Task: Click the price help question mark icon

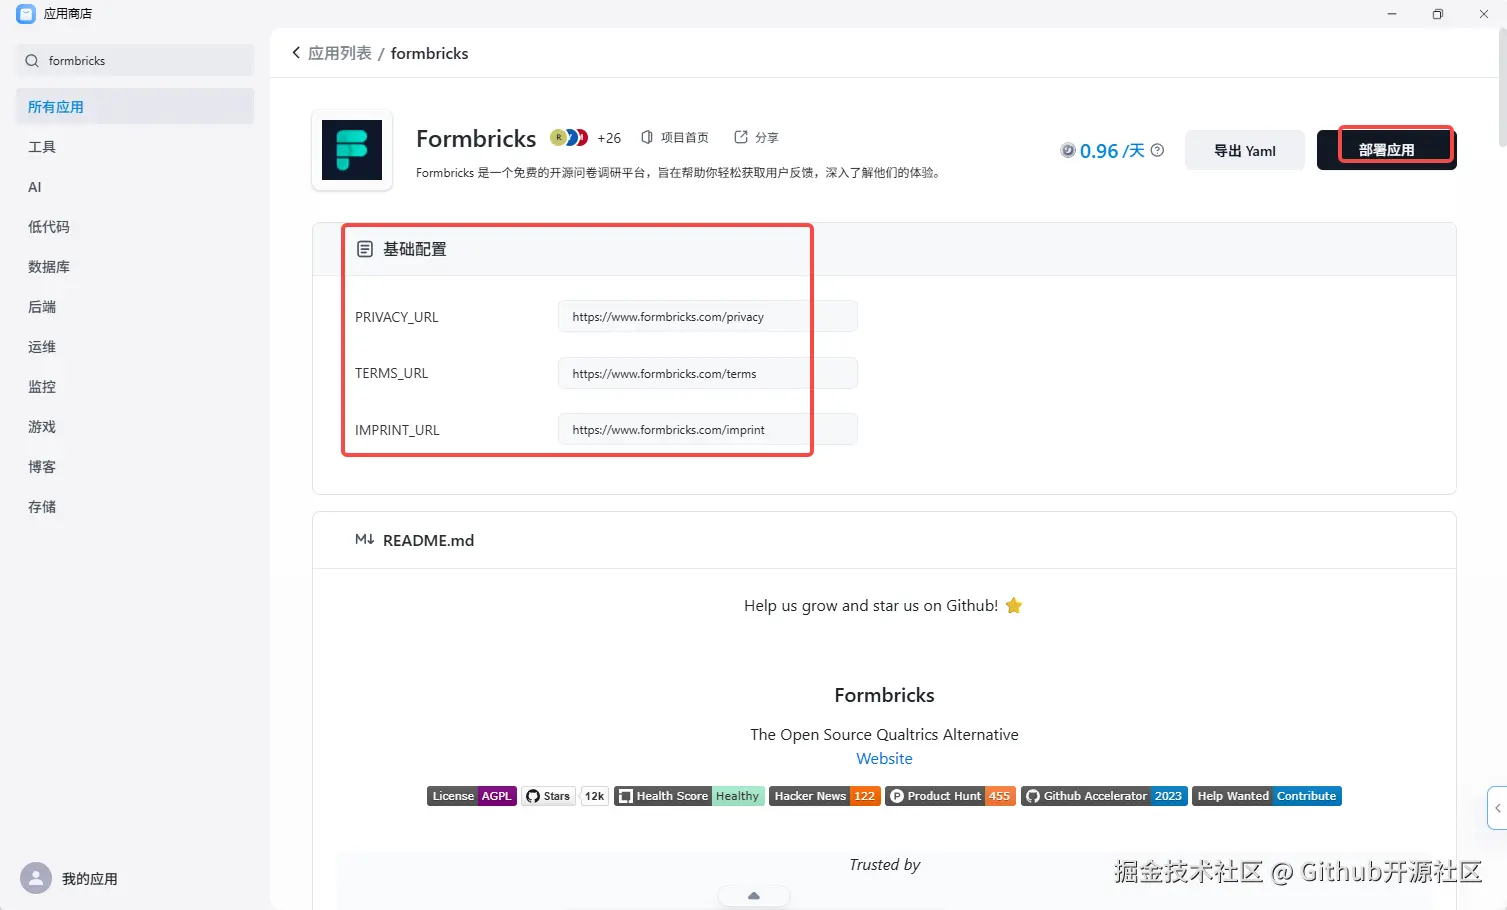Action: coord(1157,150)
